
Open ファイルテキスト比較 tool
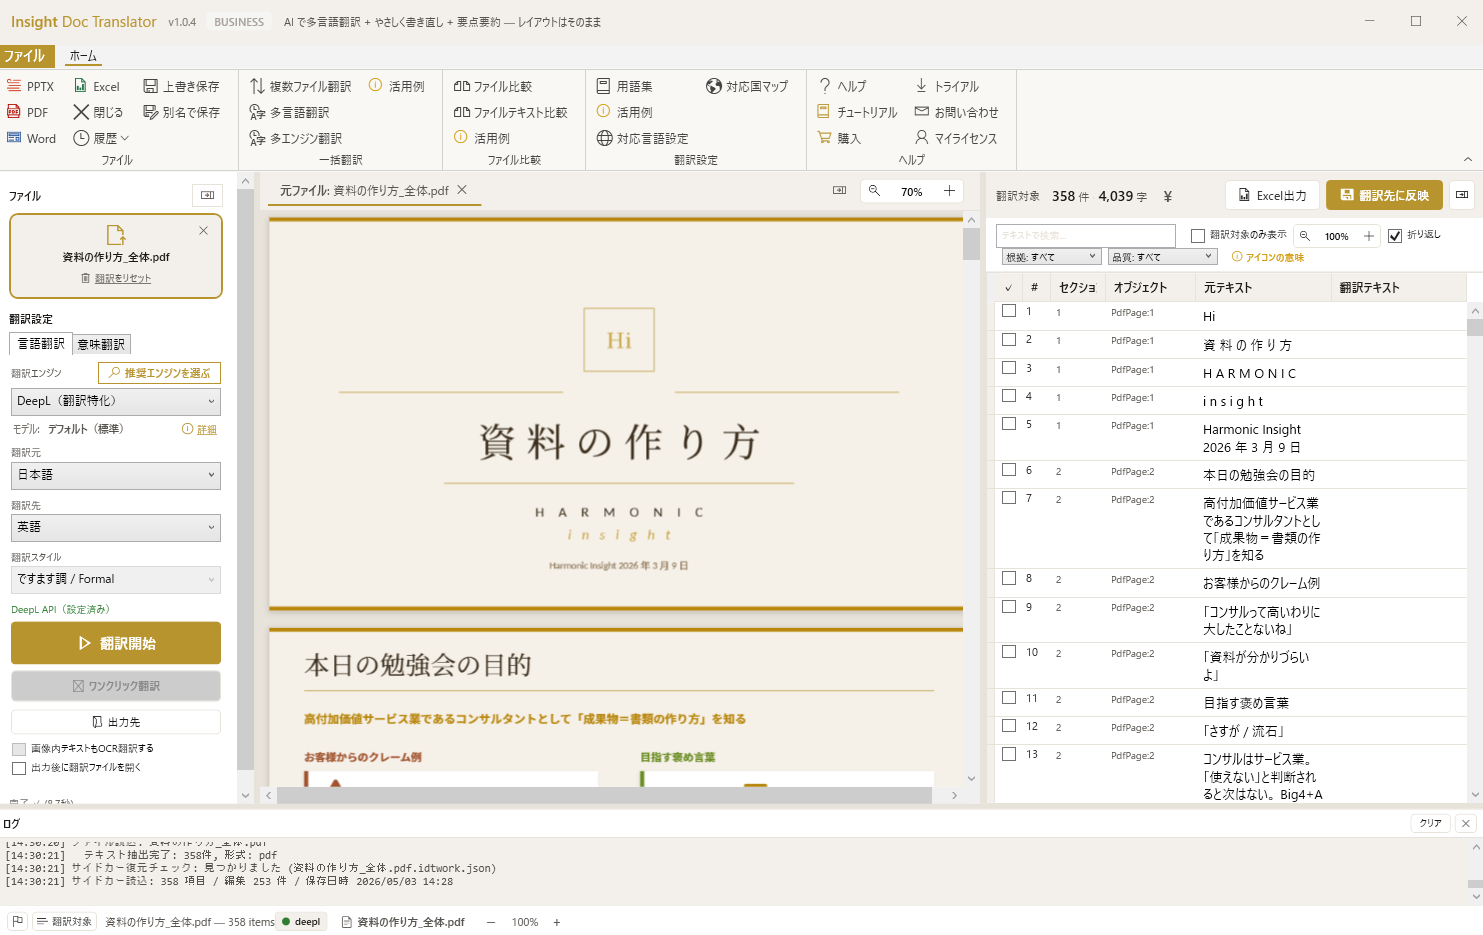510,112
